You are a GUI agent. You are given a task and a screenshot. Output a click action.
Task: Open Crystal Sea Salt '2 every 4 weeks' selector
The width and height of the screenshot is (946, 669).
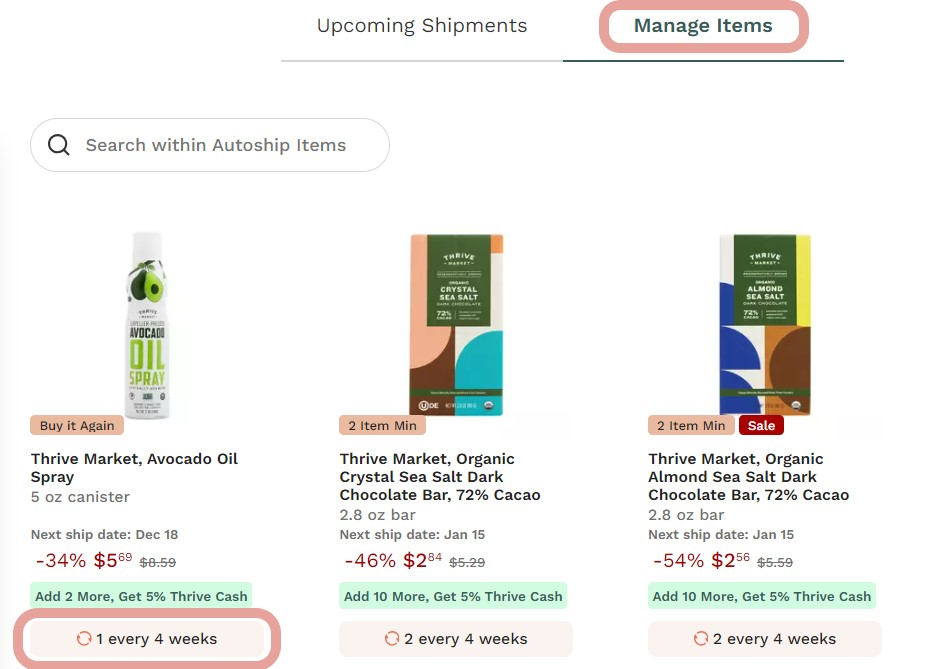pos(456,639)
